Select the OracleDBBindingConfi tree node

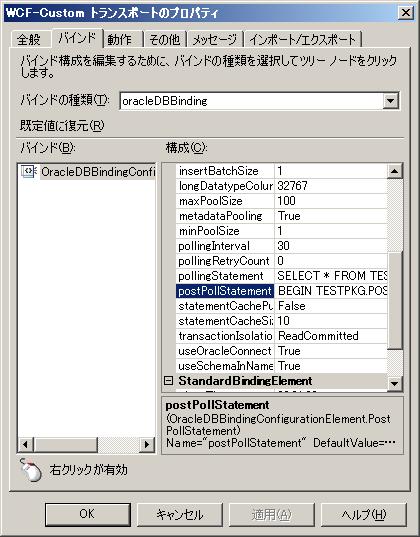[x=98, y=172]
